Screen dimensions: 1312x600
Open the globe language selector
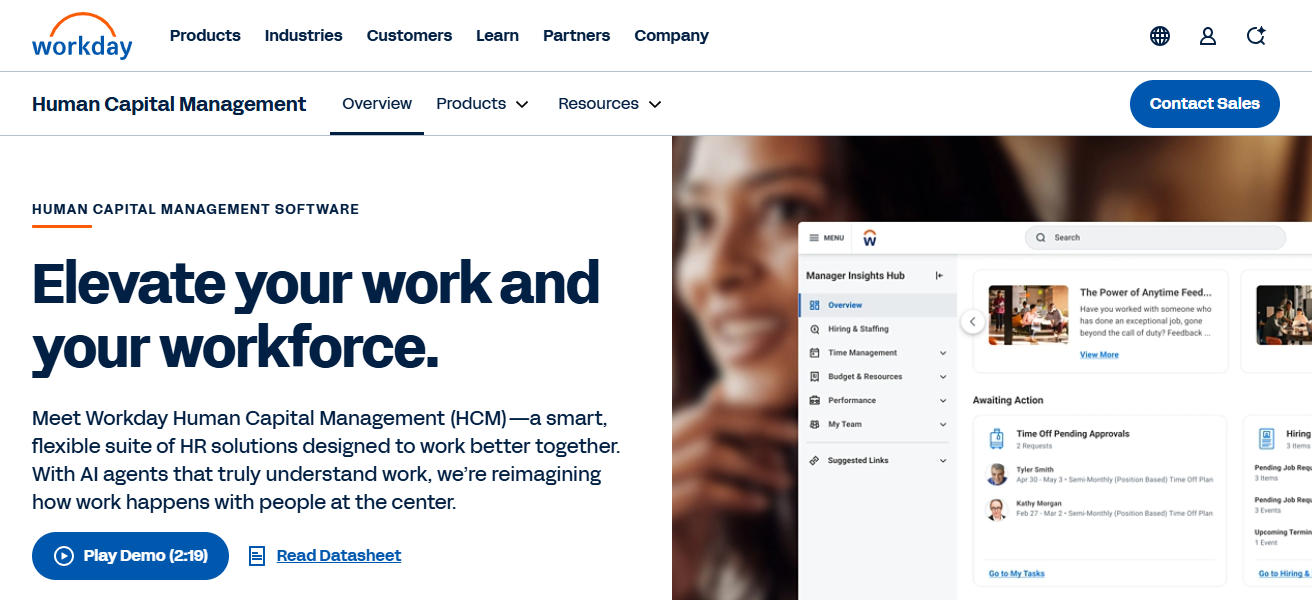(1160, 36)
